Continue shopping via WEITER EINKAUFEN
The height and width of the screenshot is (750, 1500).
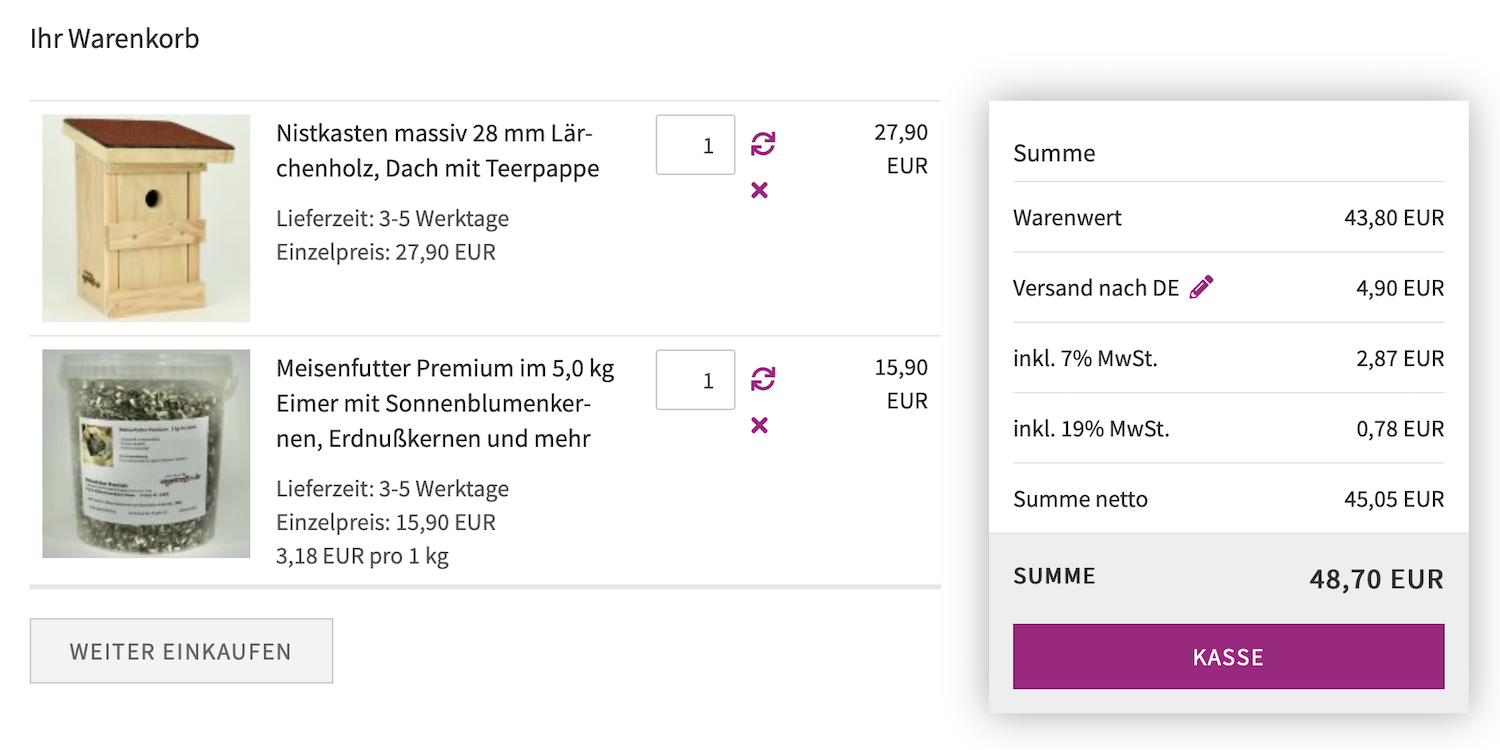click(x=181, y=651)
